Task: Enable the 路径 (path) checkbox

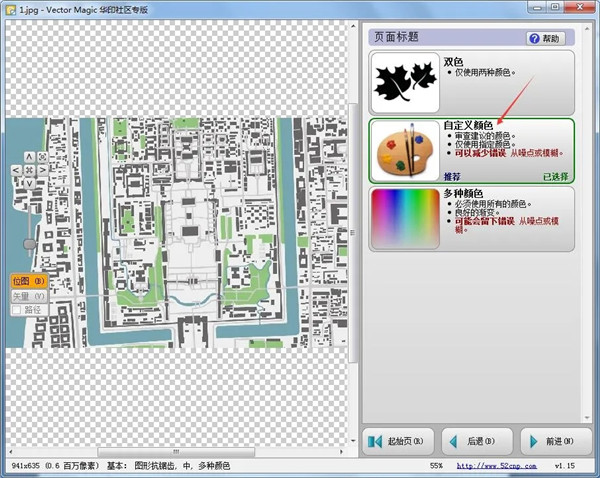Action: click(15, 310)
